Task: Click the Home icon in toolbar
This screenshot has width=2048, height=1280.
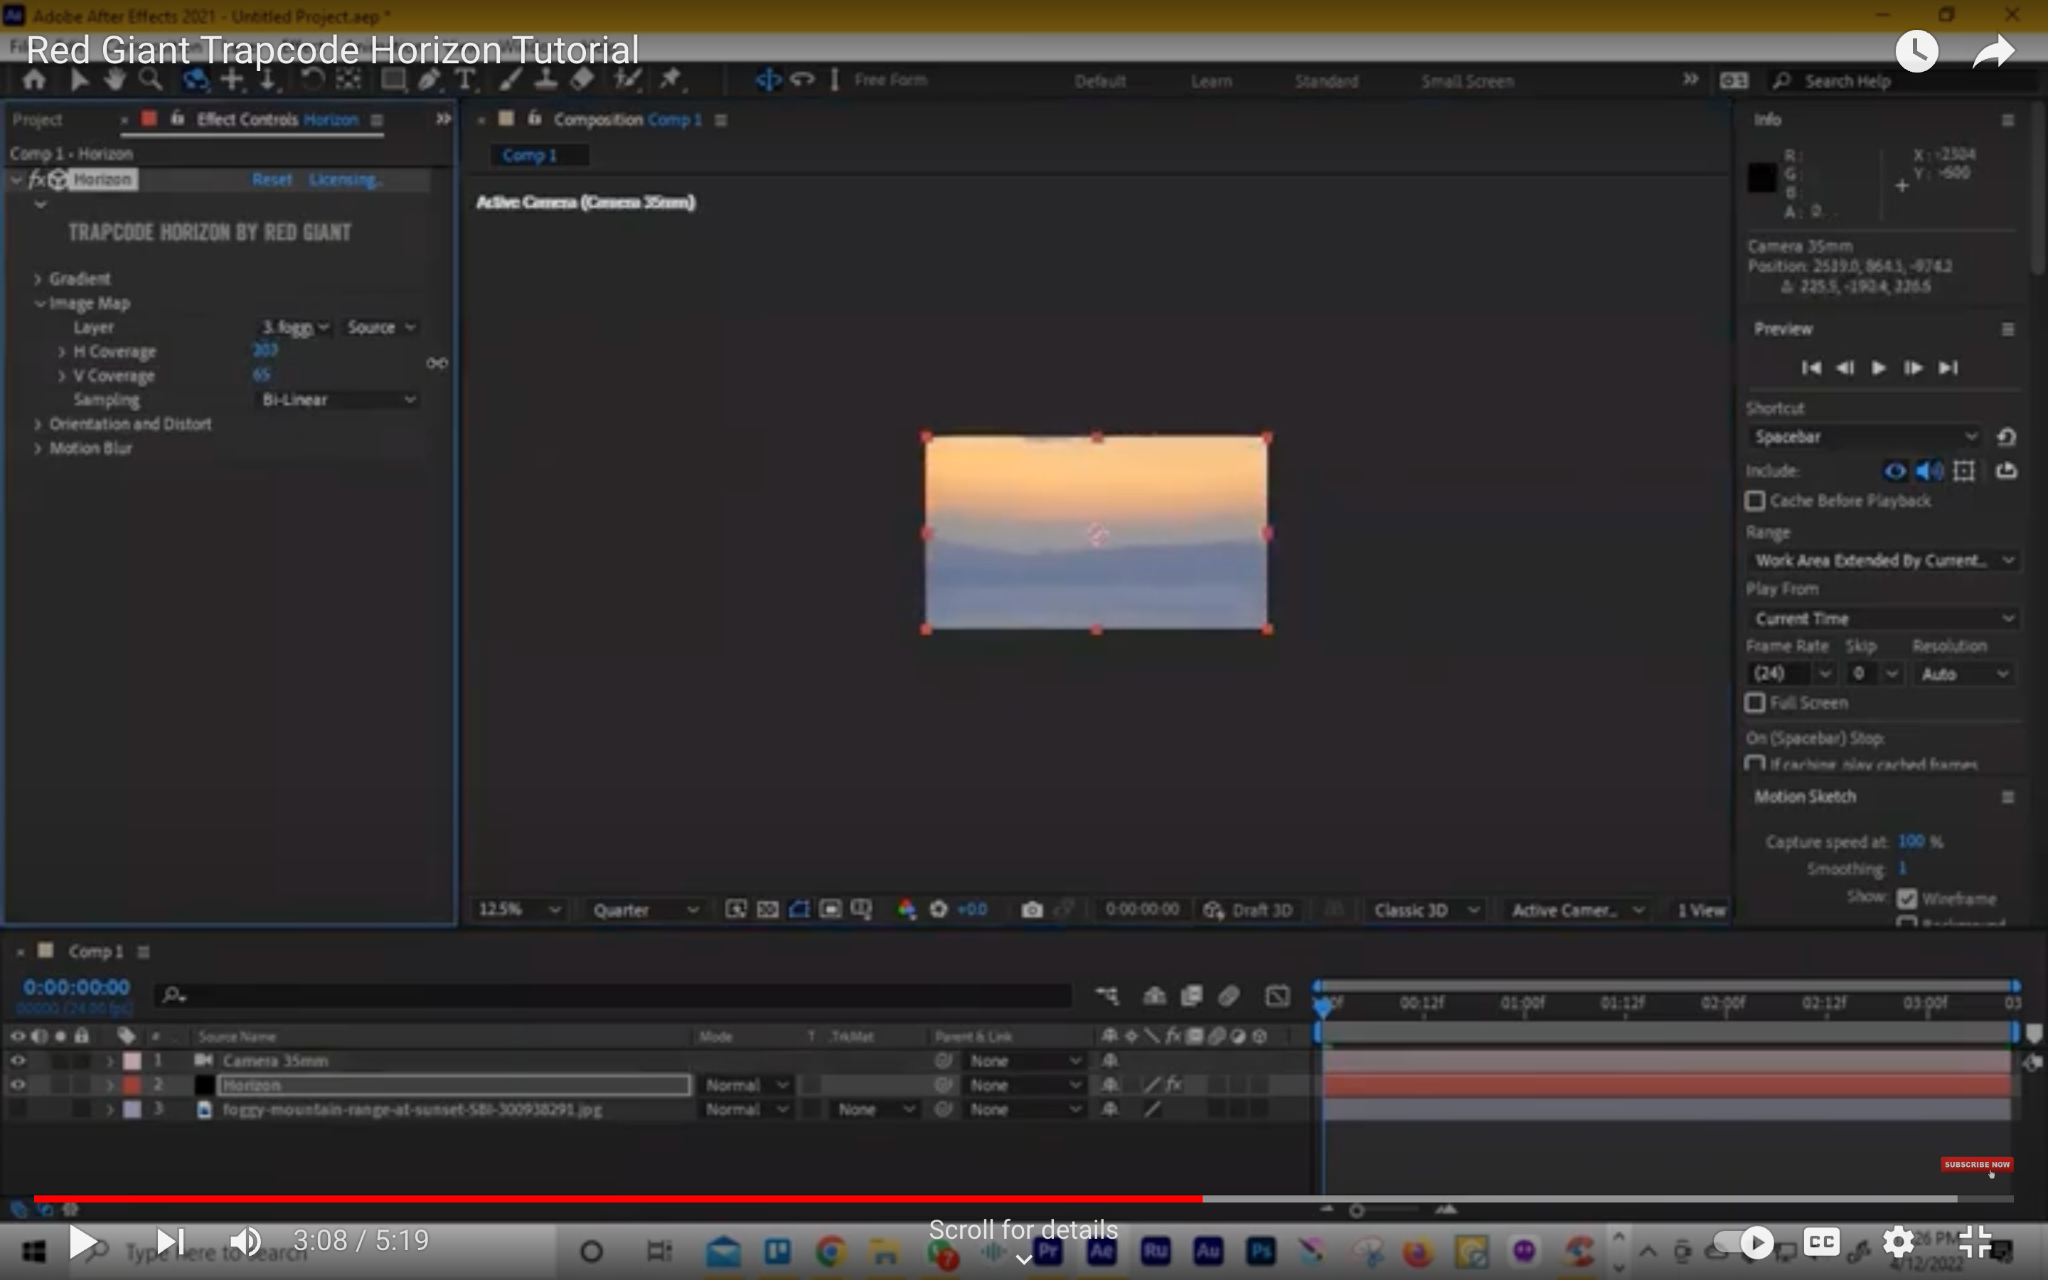Action: (34, 80)
